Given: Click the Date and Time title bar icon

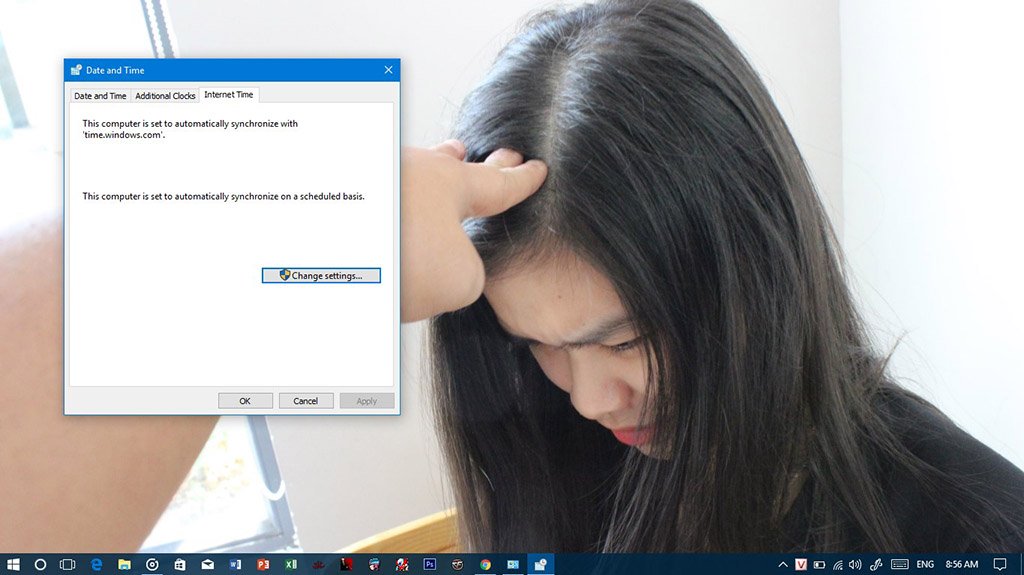Looking at the screenshot, I should pos(76,70).
